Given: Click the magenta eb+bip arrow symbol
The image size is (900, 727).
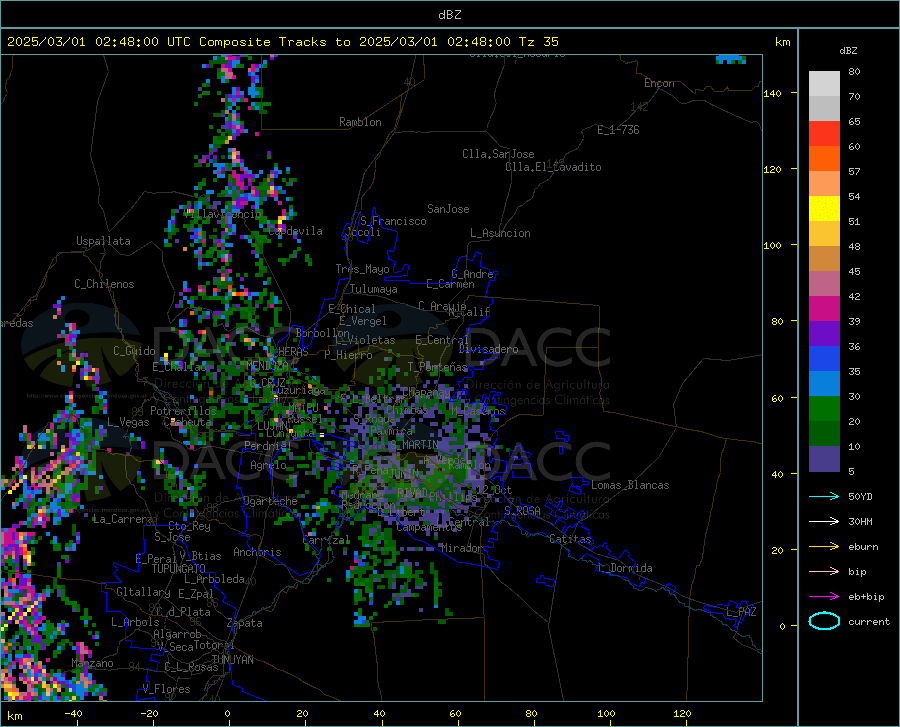Looking at the screenshot, I should 824,596.
